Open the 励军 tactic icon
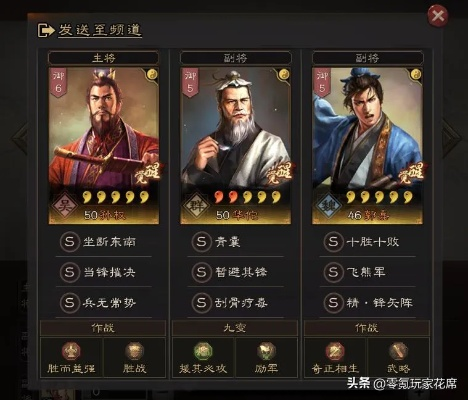Screen dimensions: 468x400 (x=266, y=351)
